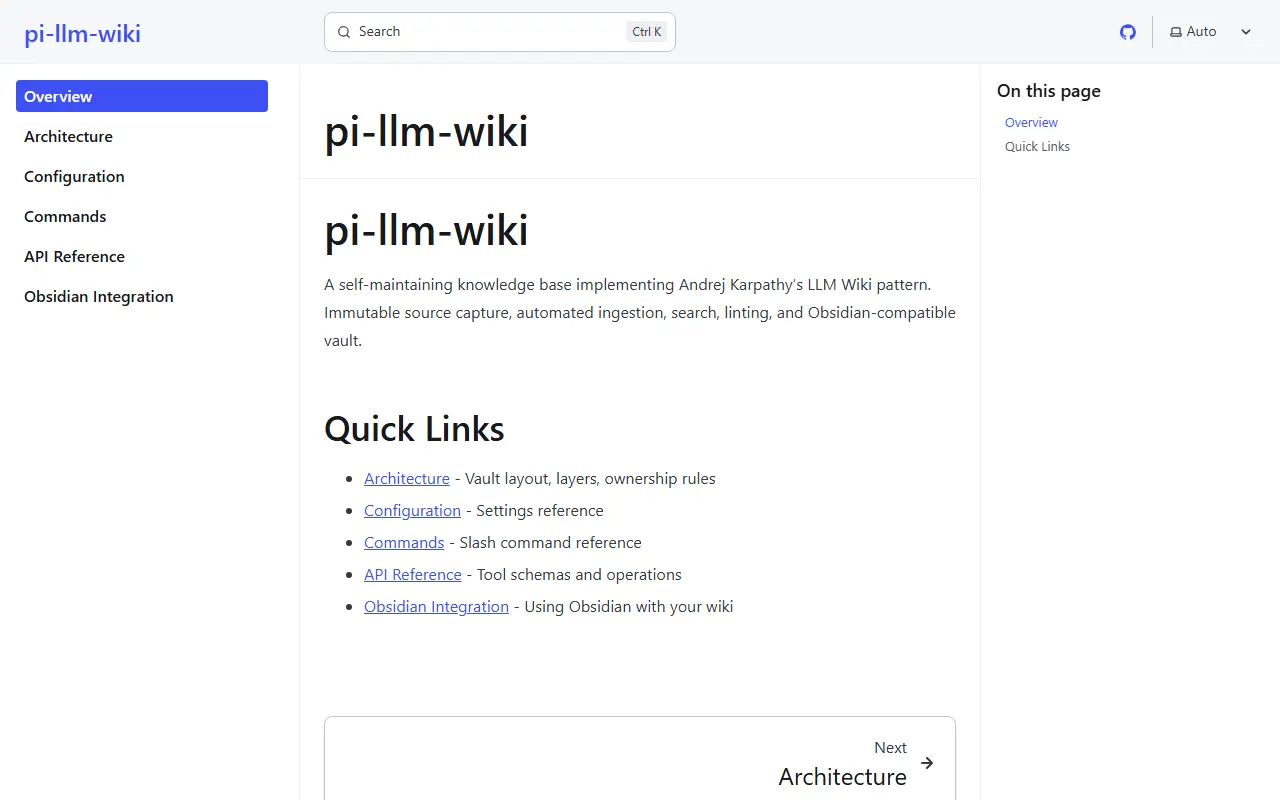Click the Ctrl K shortcut badge

647,32
